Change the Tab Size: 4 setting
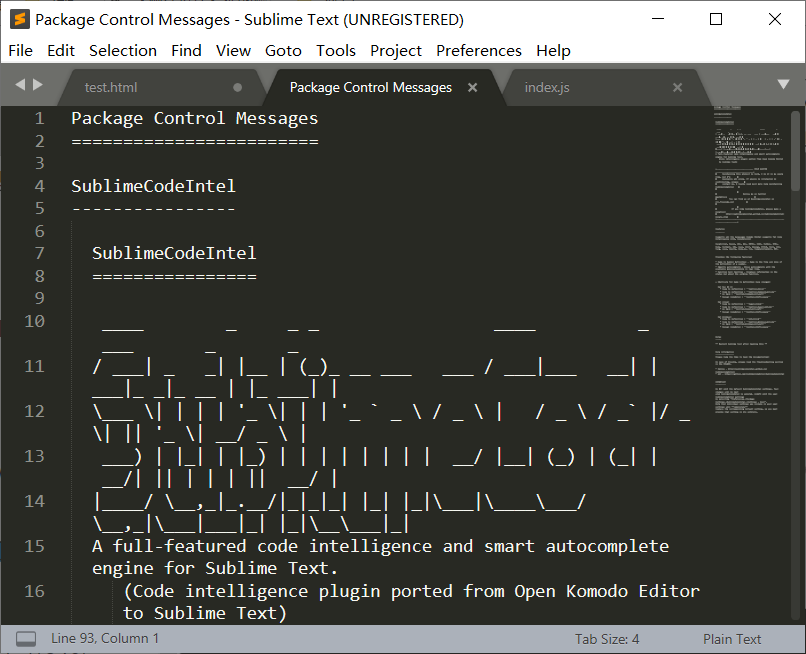 tap(607, 639)
